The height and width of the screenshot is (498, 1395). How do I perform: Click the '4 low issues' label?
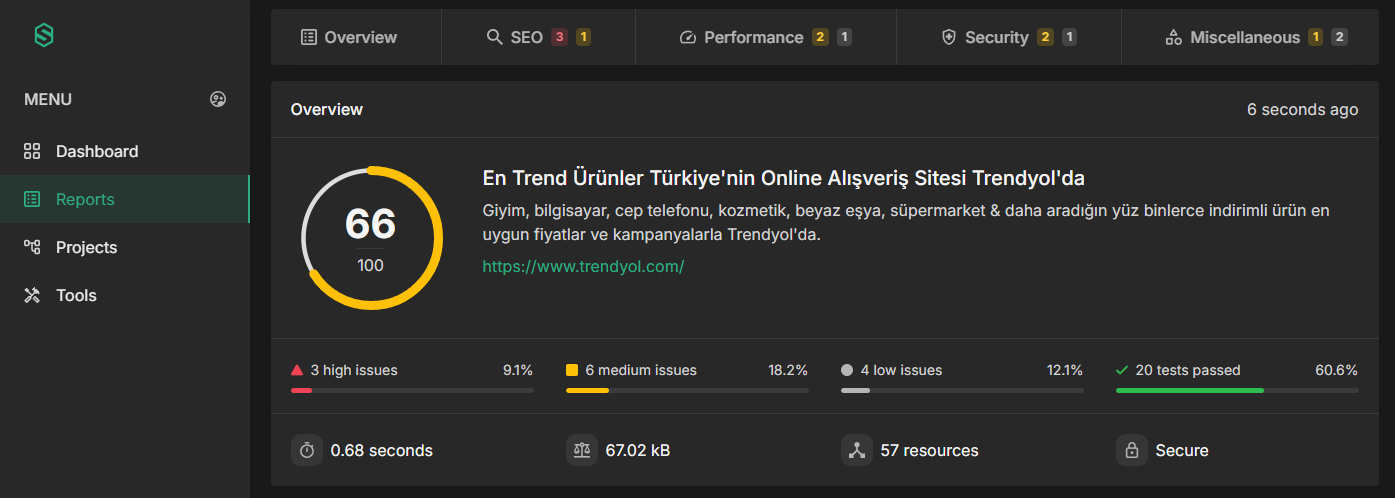click(901, 370)
